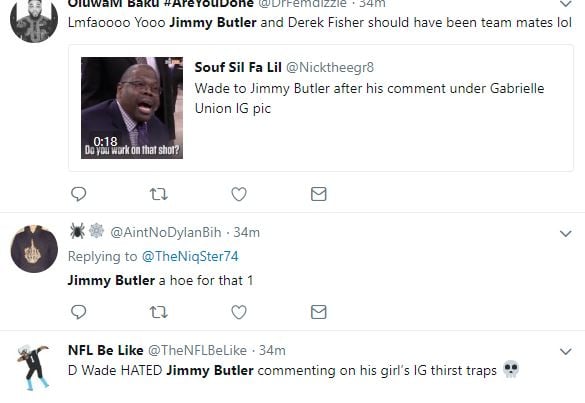Open the @AintNoDylanBih handle

(166, 232)
